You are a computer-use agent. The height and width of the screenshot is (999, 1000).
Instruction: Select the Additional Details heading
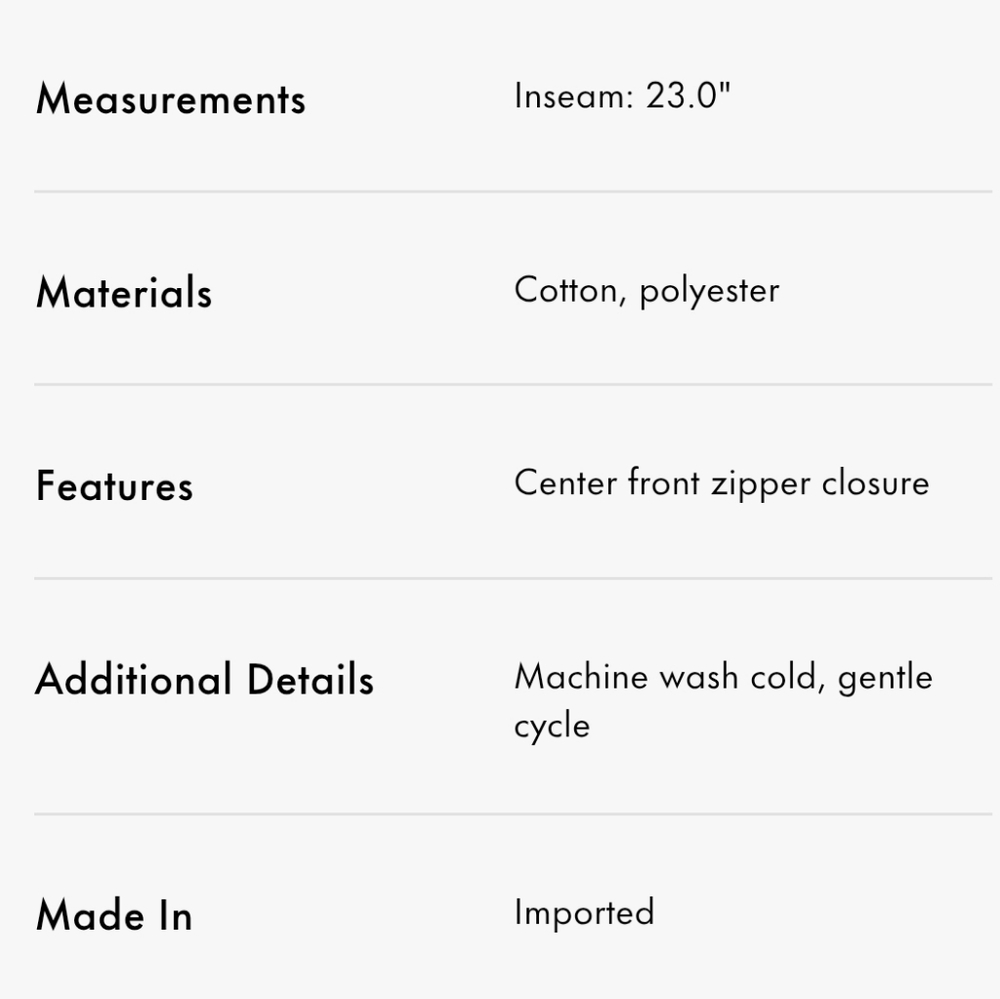click(204, 679)
